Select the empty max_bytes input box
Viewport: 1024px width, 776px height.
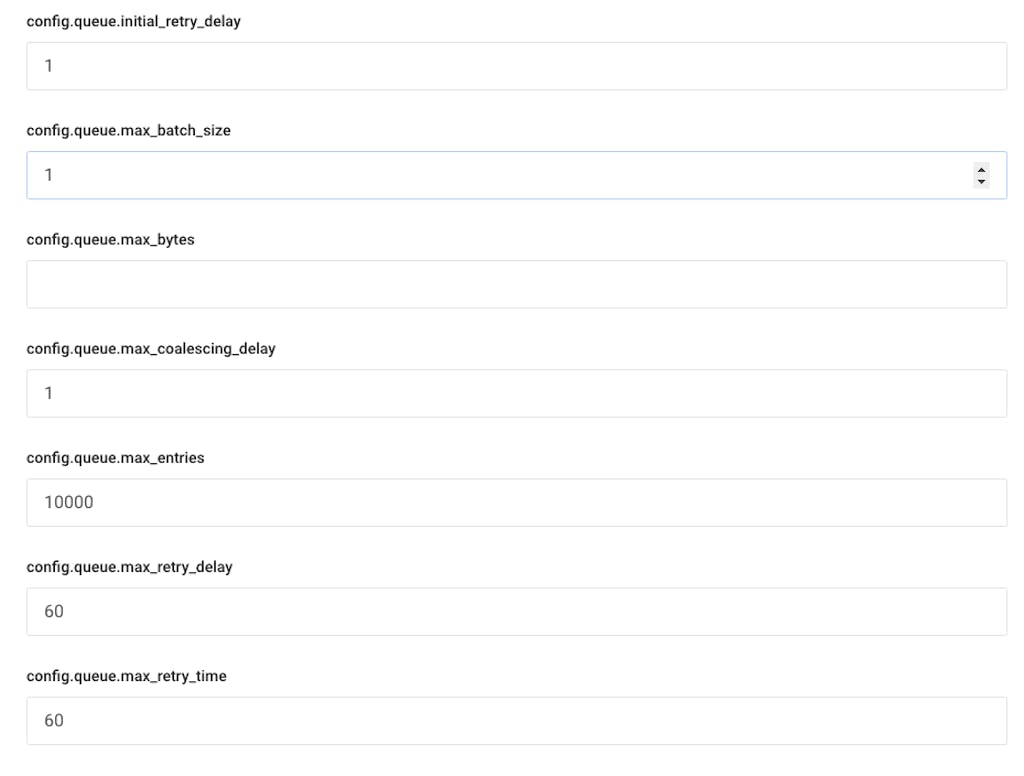tap(516, 284)
